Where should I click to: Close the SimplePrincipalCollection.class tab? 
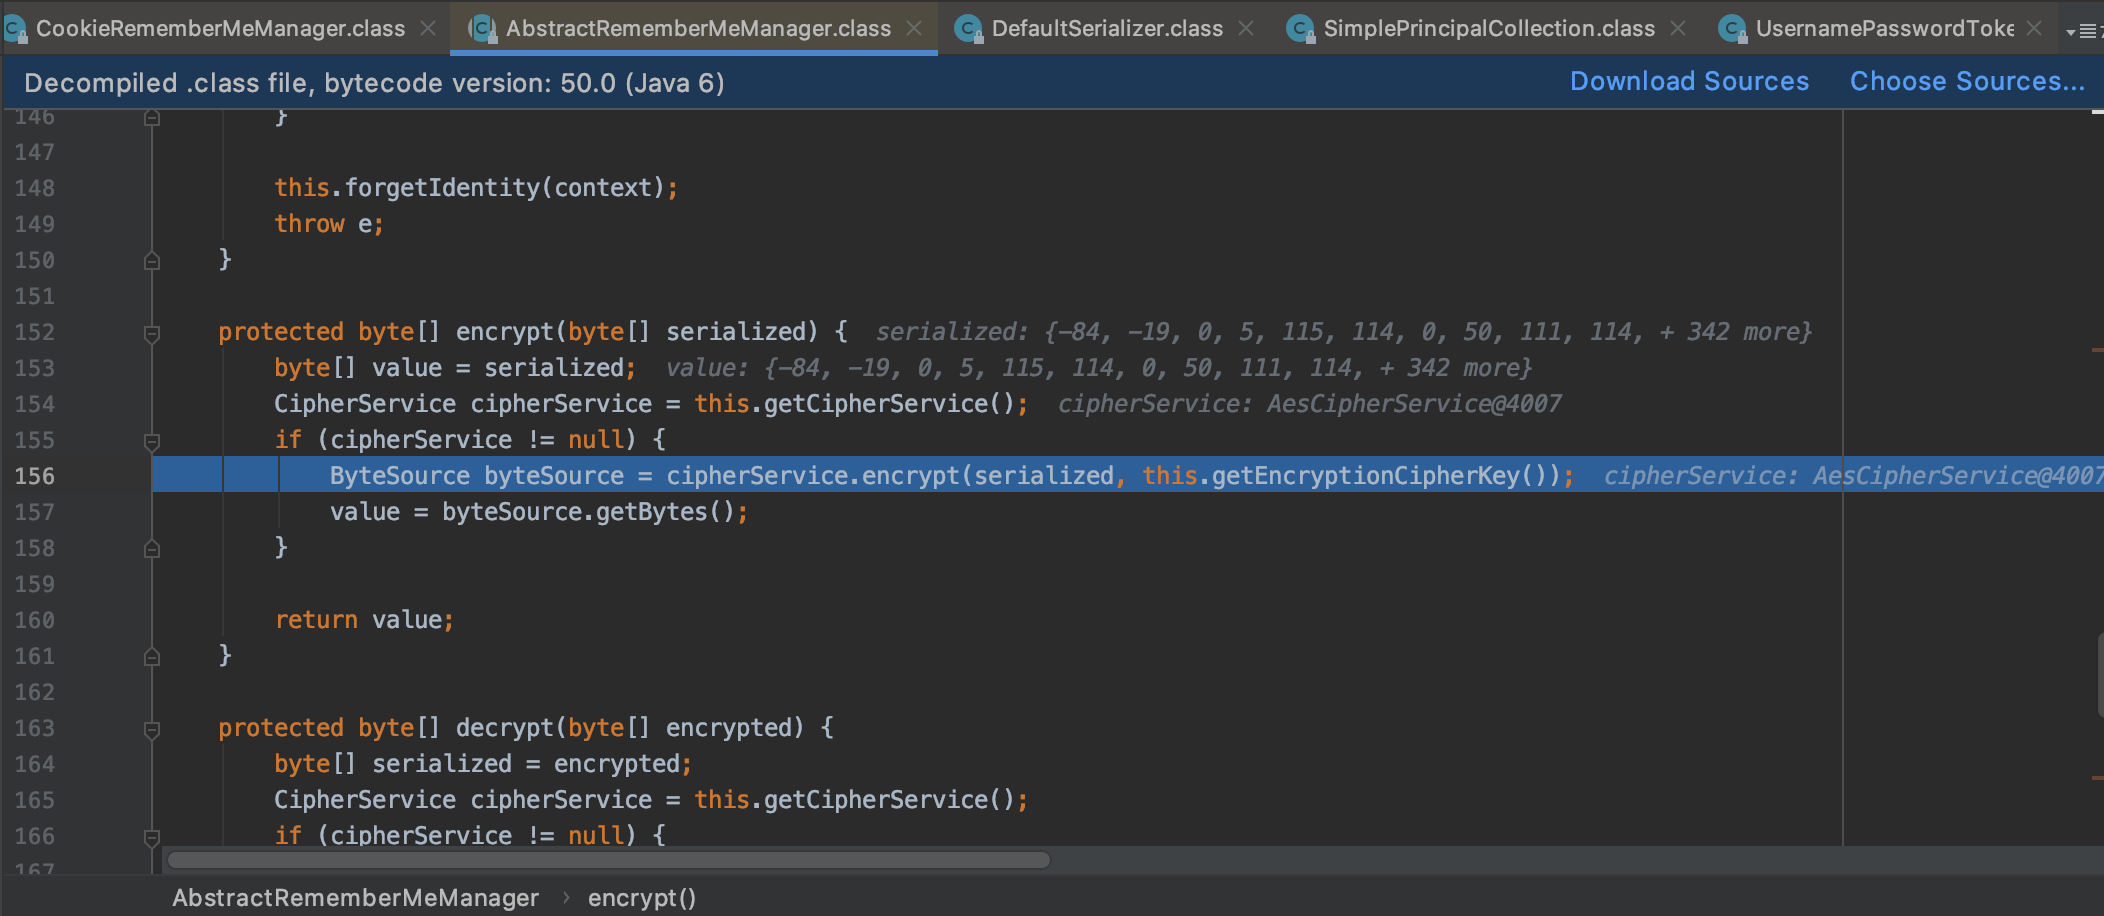tap(1678, 28)
